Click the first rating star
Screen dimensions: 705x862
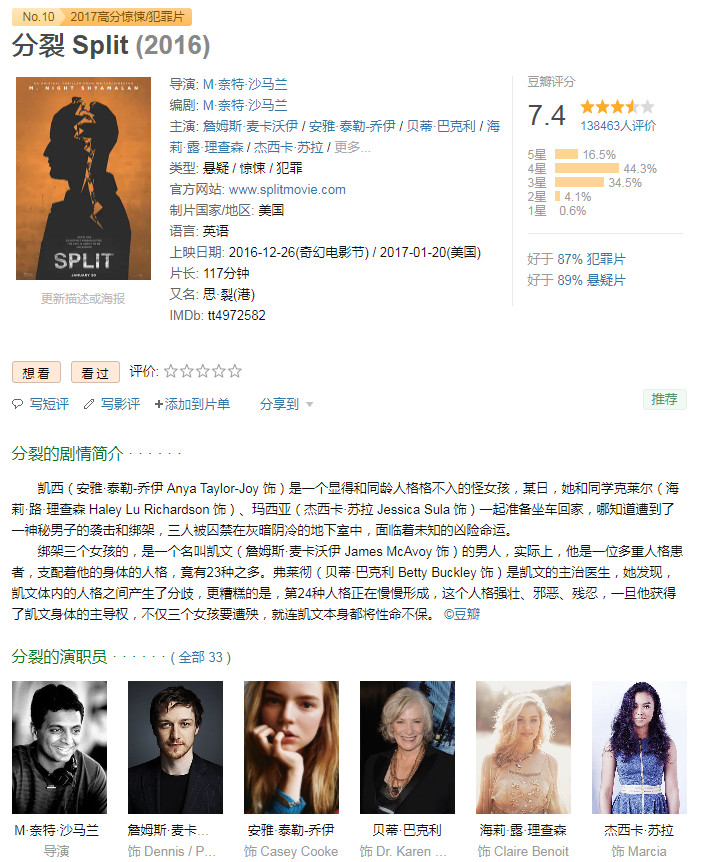click(170, 372)
